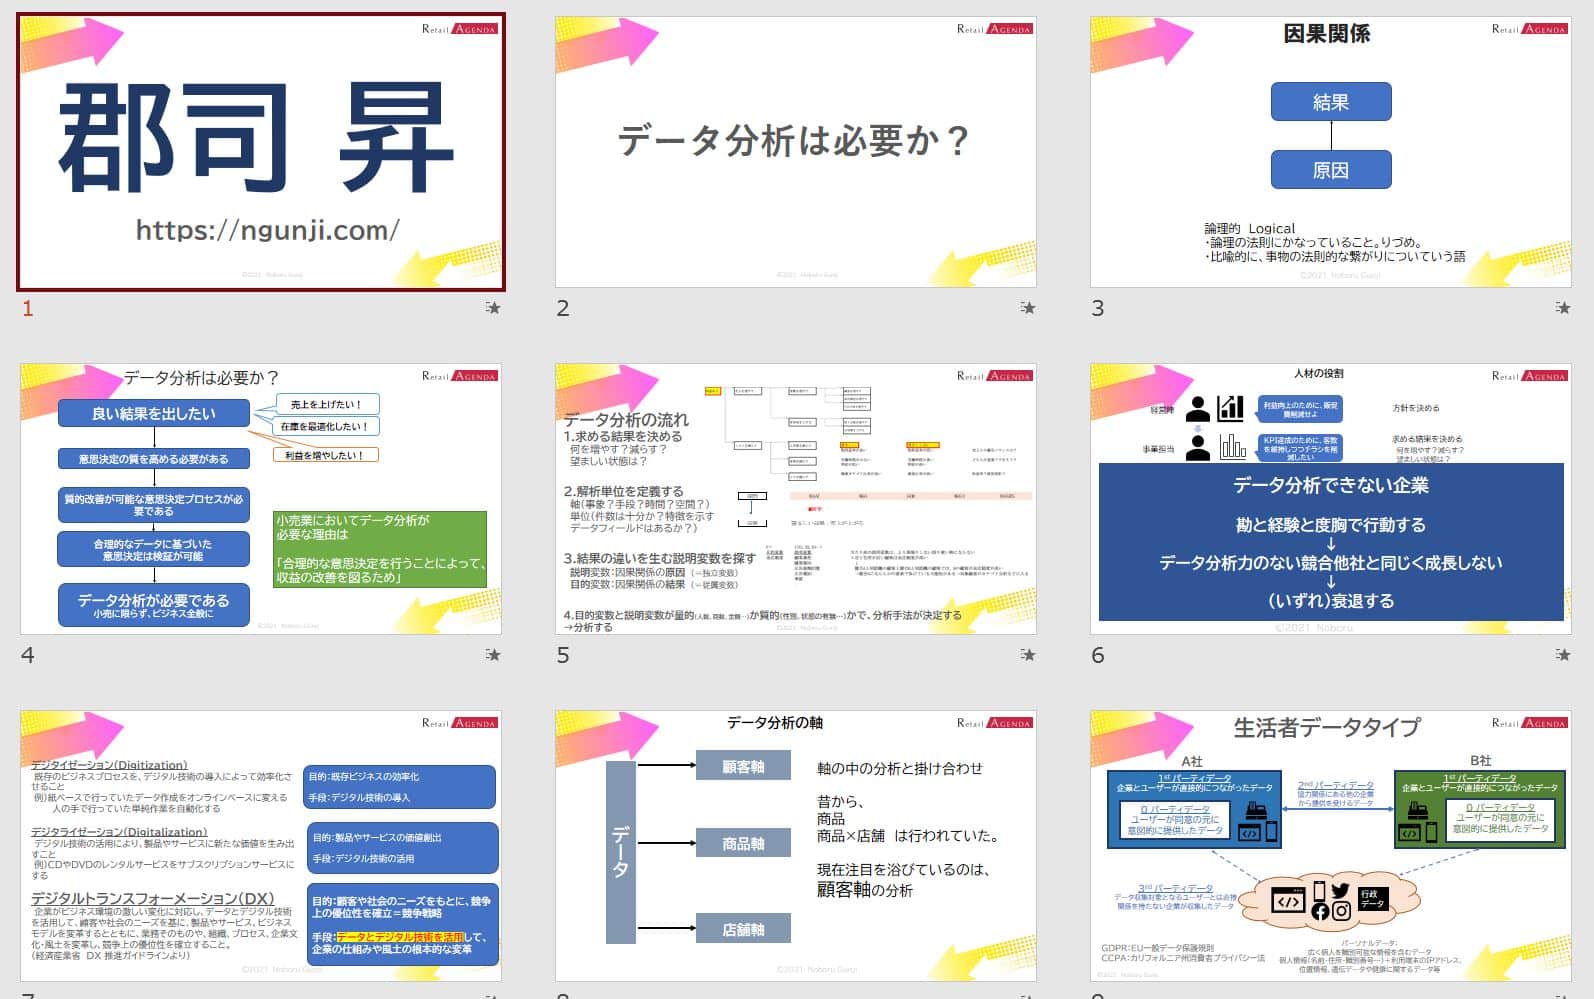Click the transition star icon under slide 3
The height and width of the screenshot is (999, 1594).
[x=1563, y=308]
